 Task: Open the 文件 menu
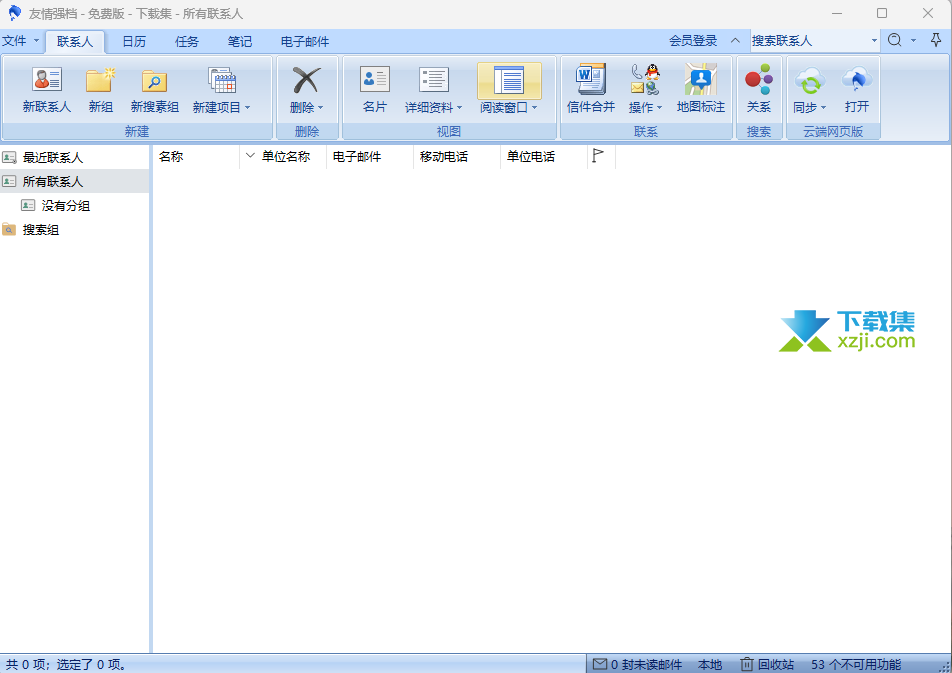tap(20, 41)
